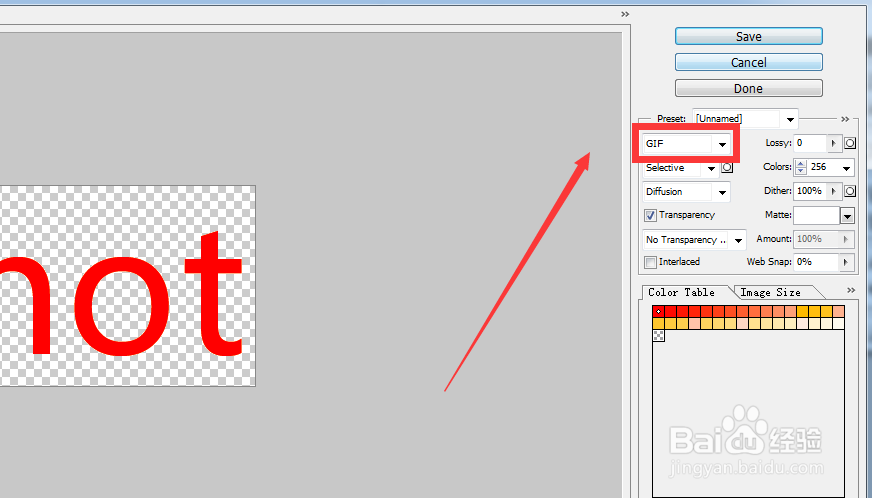Open the Web Snap slider popup arrow
This screenshot has width=872, height=498.
pos(846,262)
